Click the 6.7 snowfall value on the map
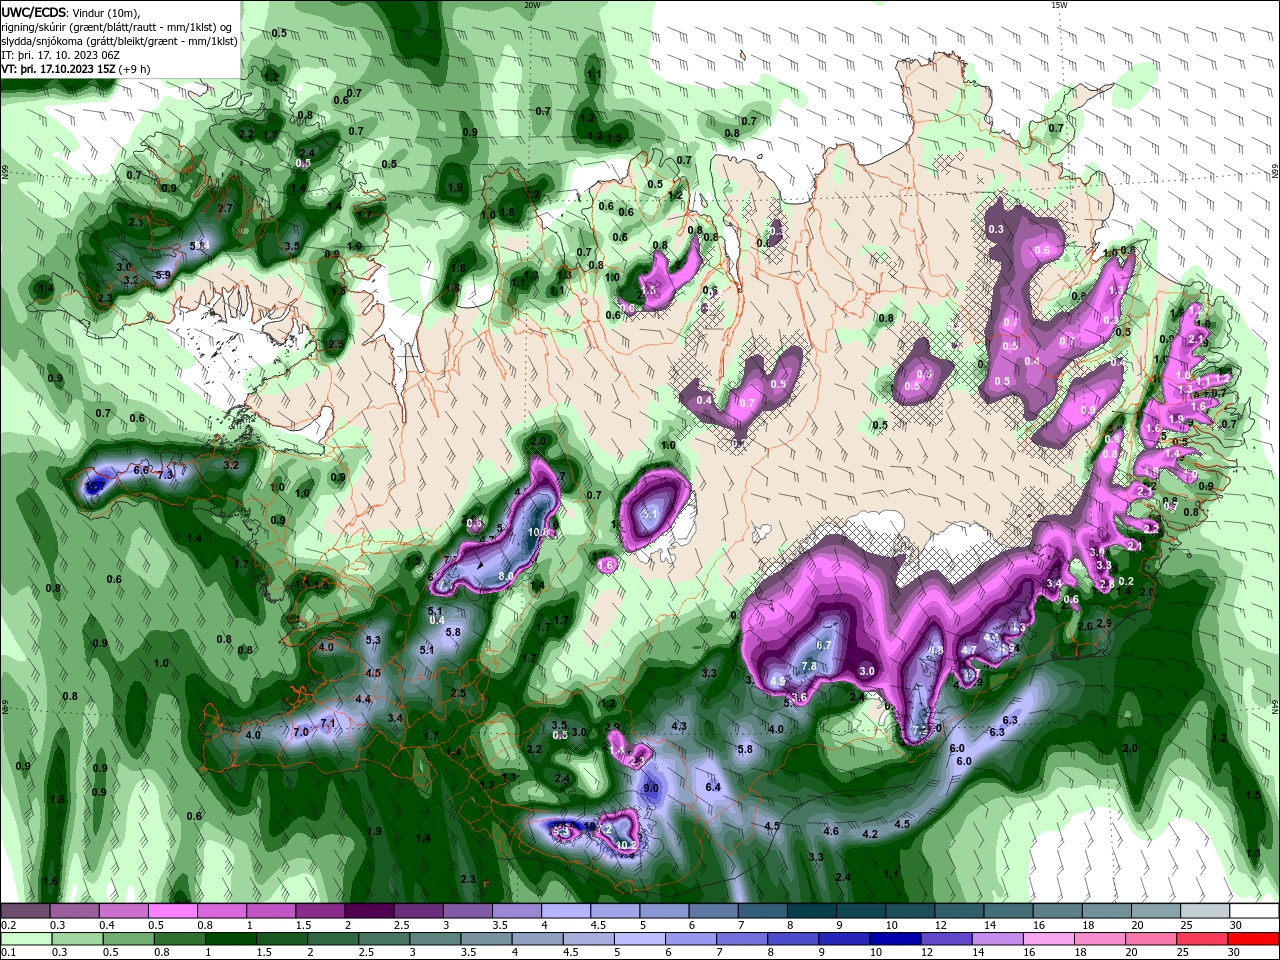The height and width of the screenshot is (960, 1280). click(x=824, y=646)
